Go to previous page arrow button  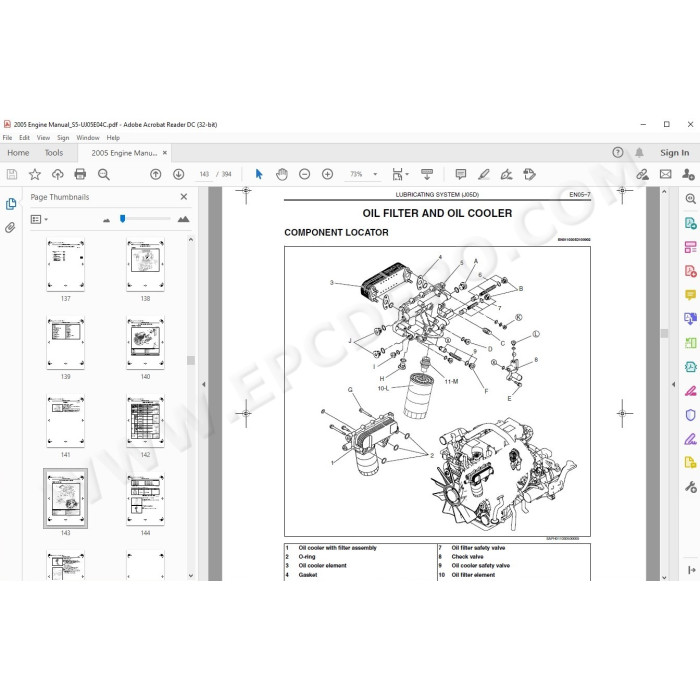coord(155,174)
